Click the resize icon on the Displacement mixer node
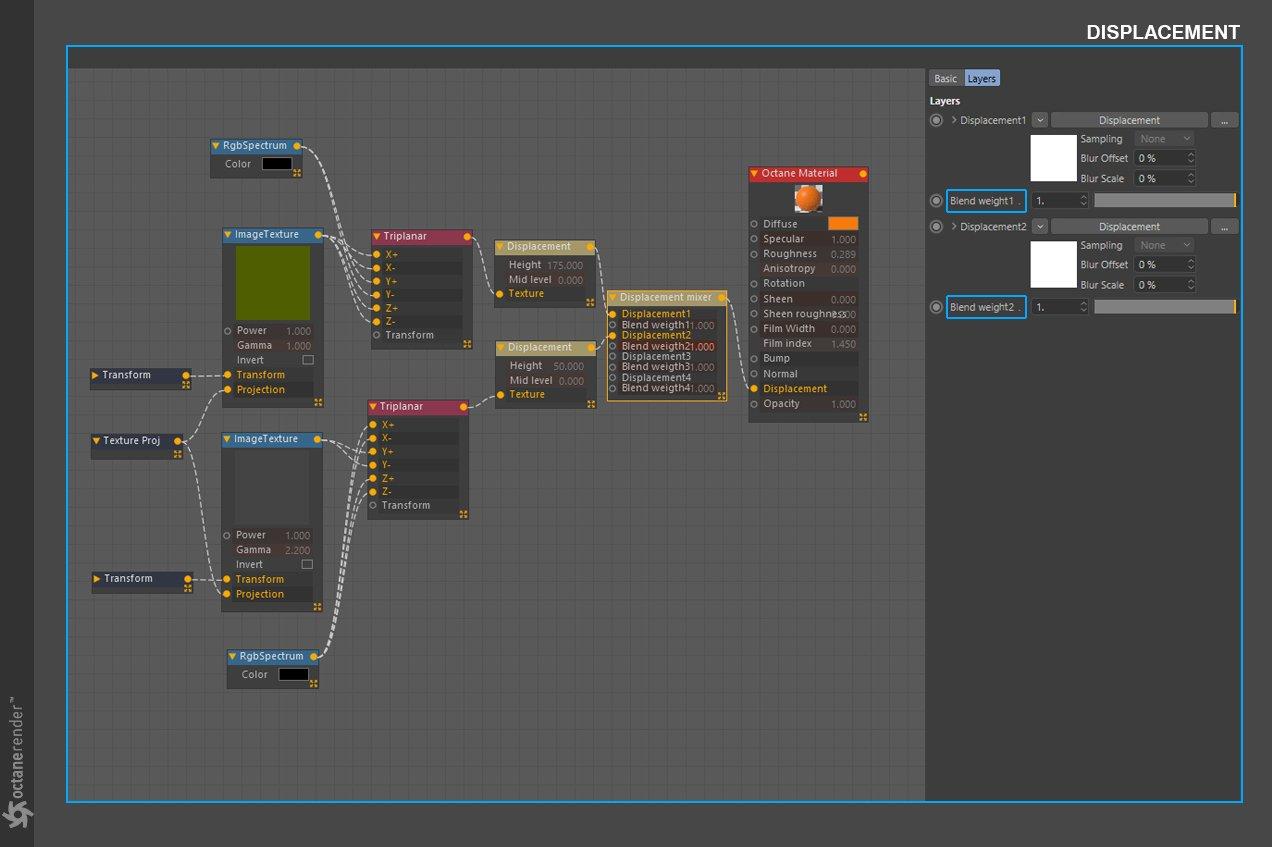1272x847 pixels. point(721,395)
